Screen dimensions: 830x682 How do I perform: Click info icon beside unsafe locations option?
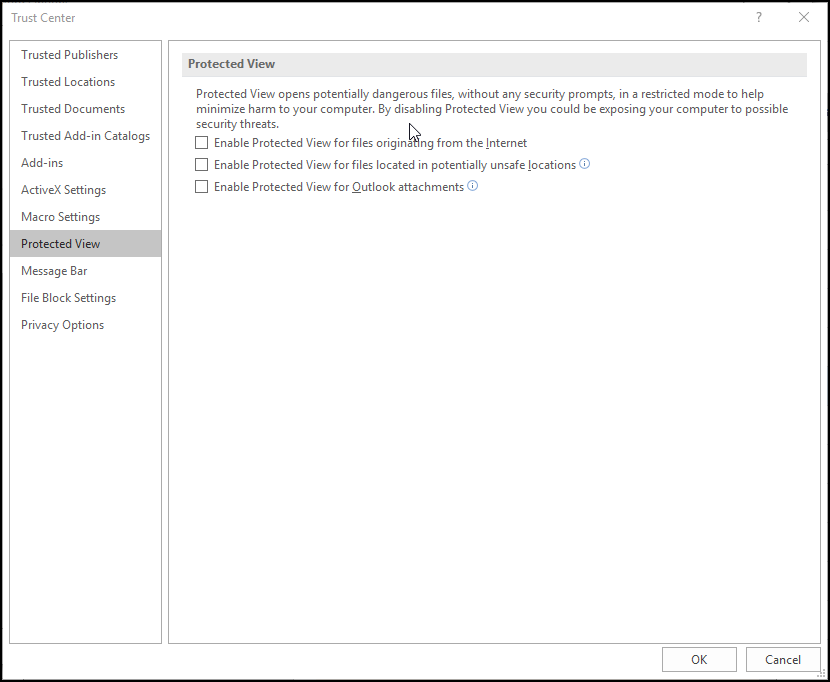point(585,164)
